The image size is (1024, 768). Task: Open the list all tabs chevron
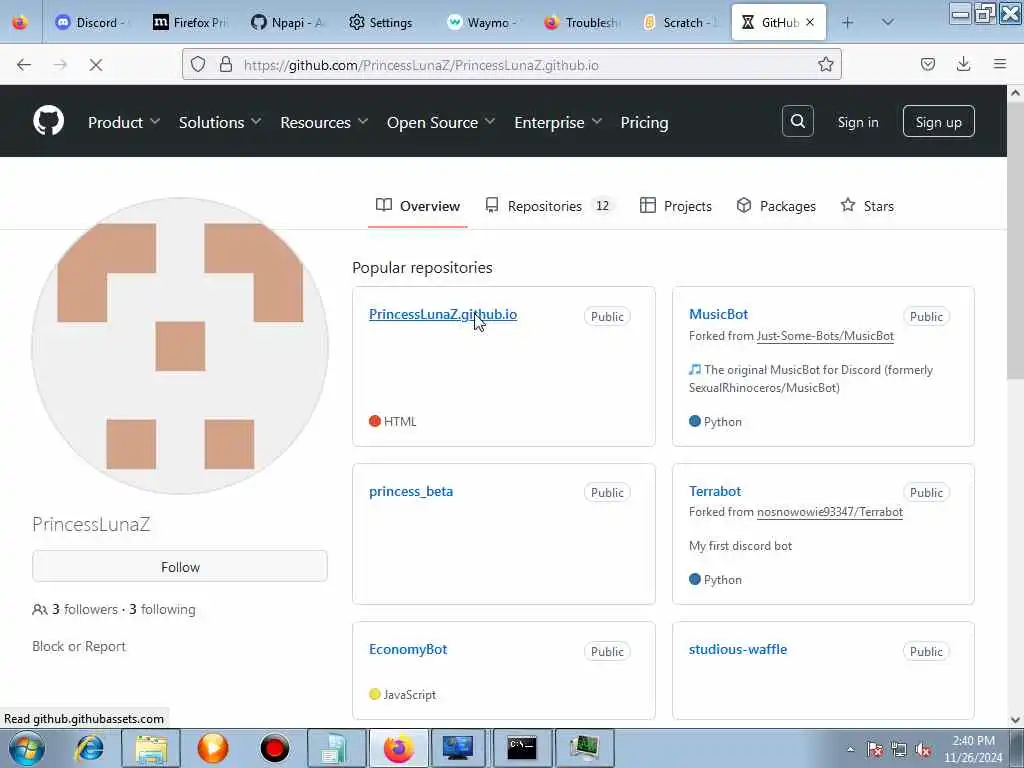(887, 22)
